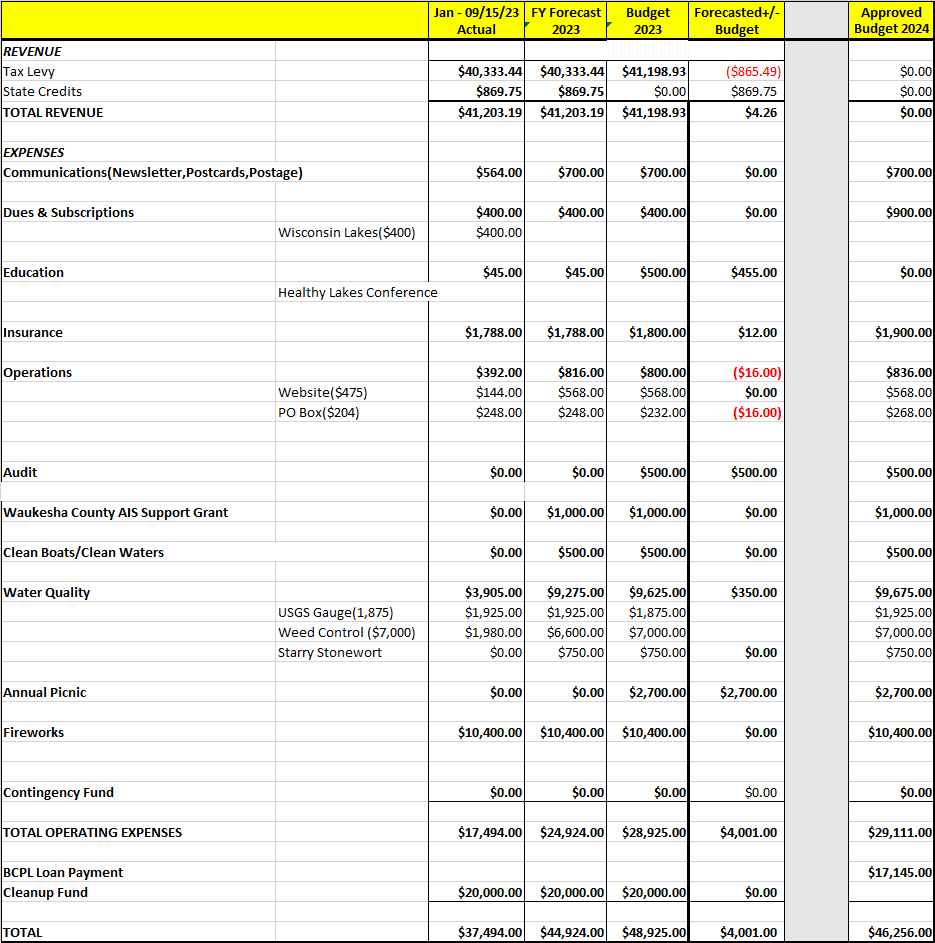Click the Insurance row label
Image resolution: width=935 pixels, height=943 pixels.
[x=33, y=333]
